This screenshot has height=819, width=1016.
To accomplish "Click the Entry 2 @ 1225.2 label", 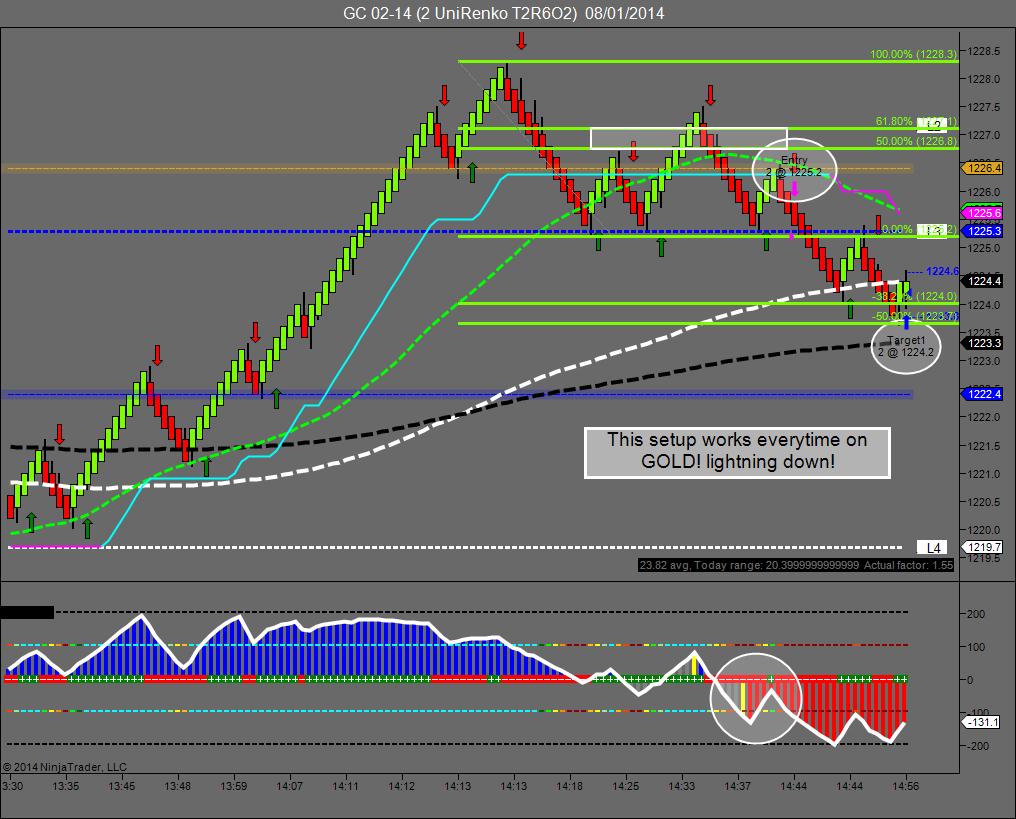I will tap(794, 166).
